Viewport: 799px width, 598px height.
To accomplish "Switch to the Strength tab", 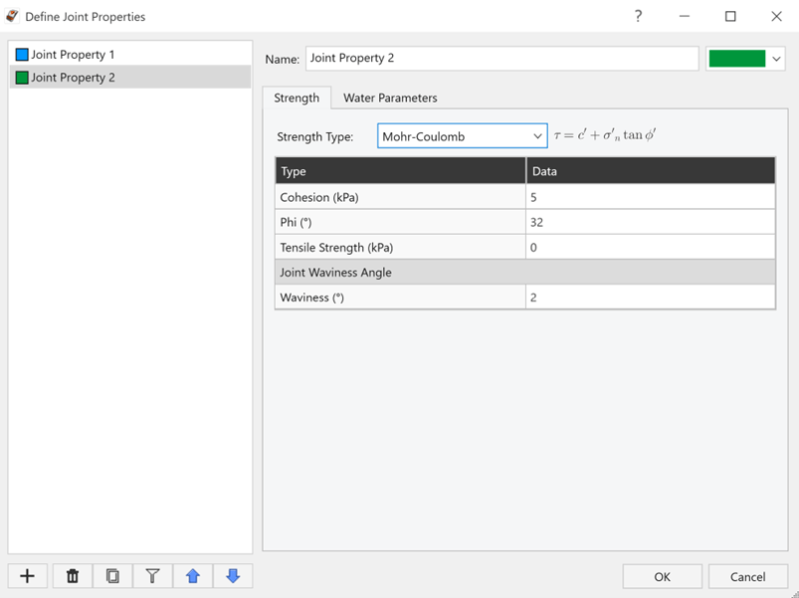I will tap(297, 98).
